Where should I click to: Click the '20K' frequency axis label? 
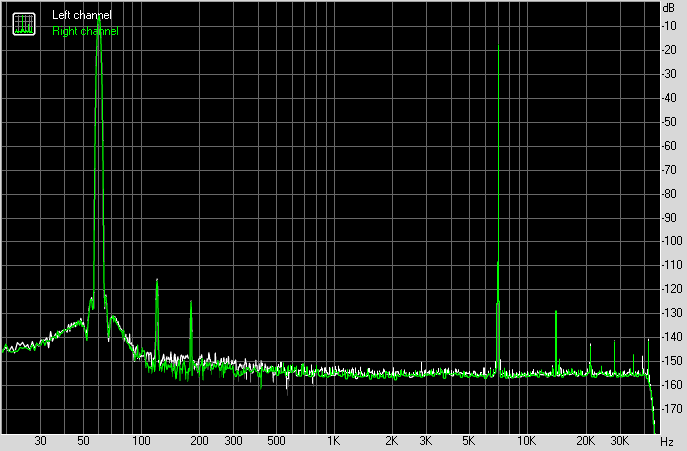585,441
